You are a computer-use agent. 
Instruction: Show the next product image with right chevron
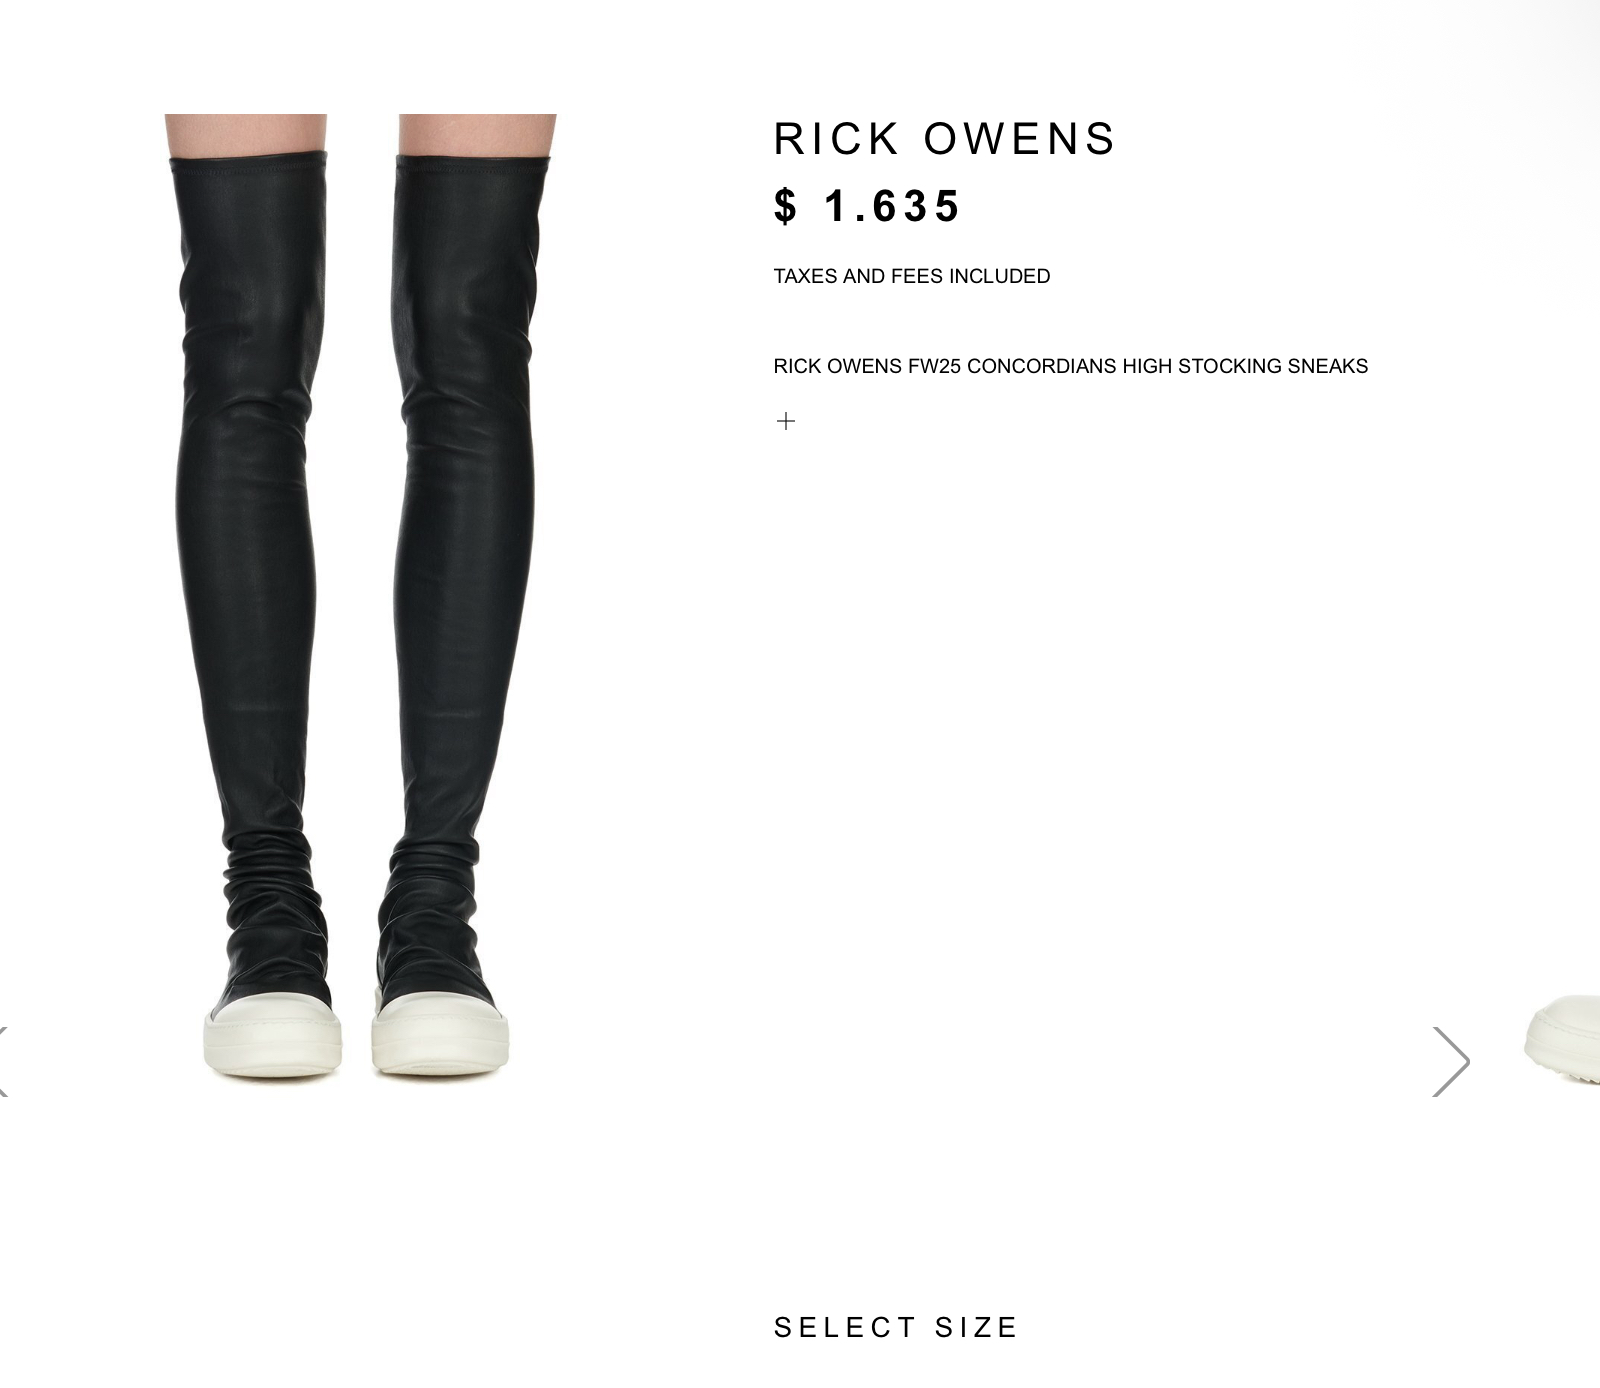pos(1451,1061)
